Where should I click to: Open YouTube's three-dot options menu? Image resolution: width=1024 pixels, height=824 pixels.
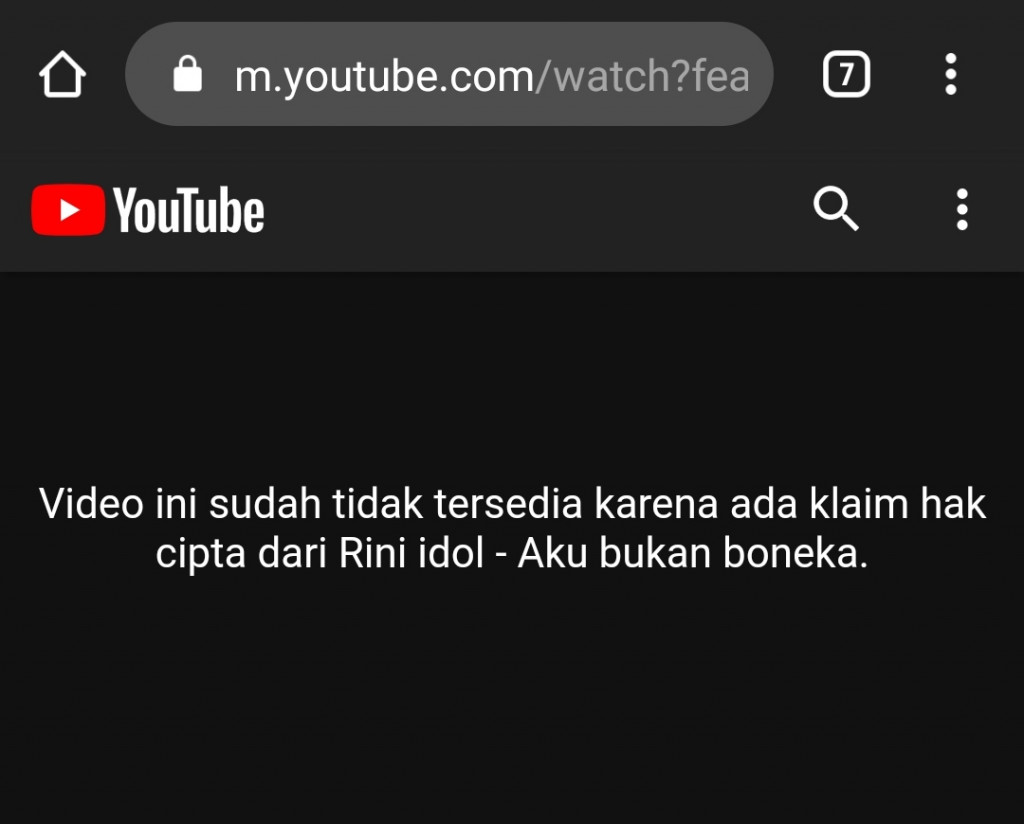coord(962,210)
